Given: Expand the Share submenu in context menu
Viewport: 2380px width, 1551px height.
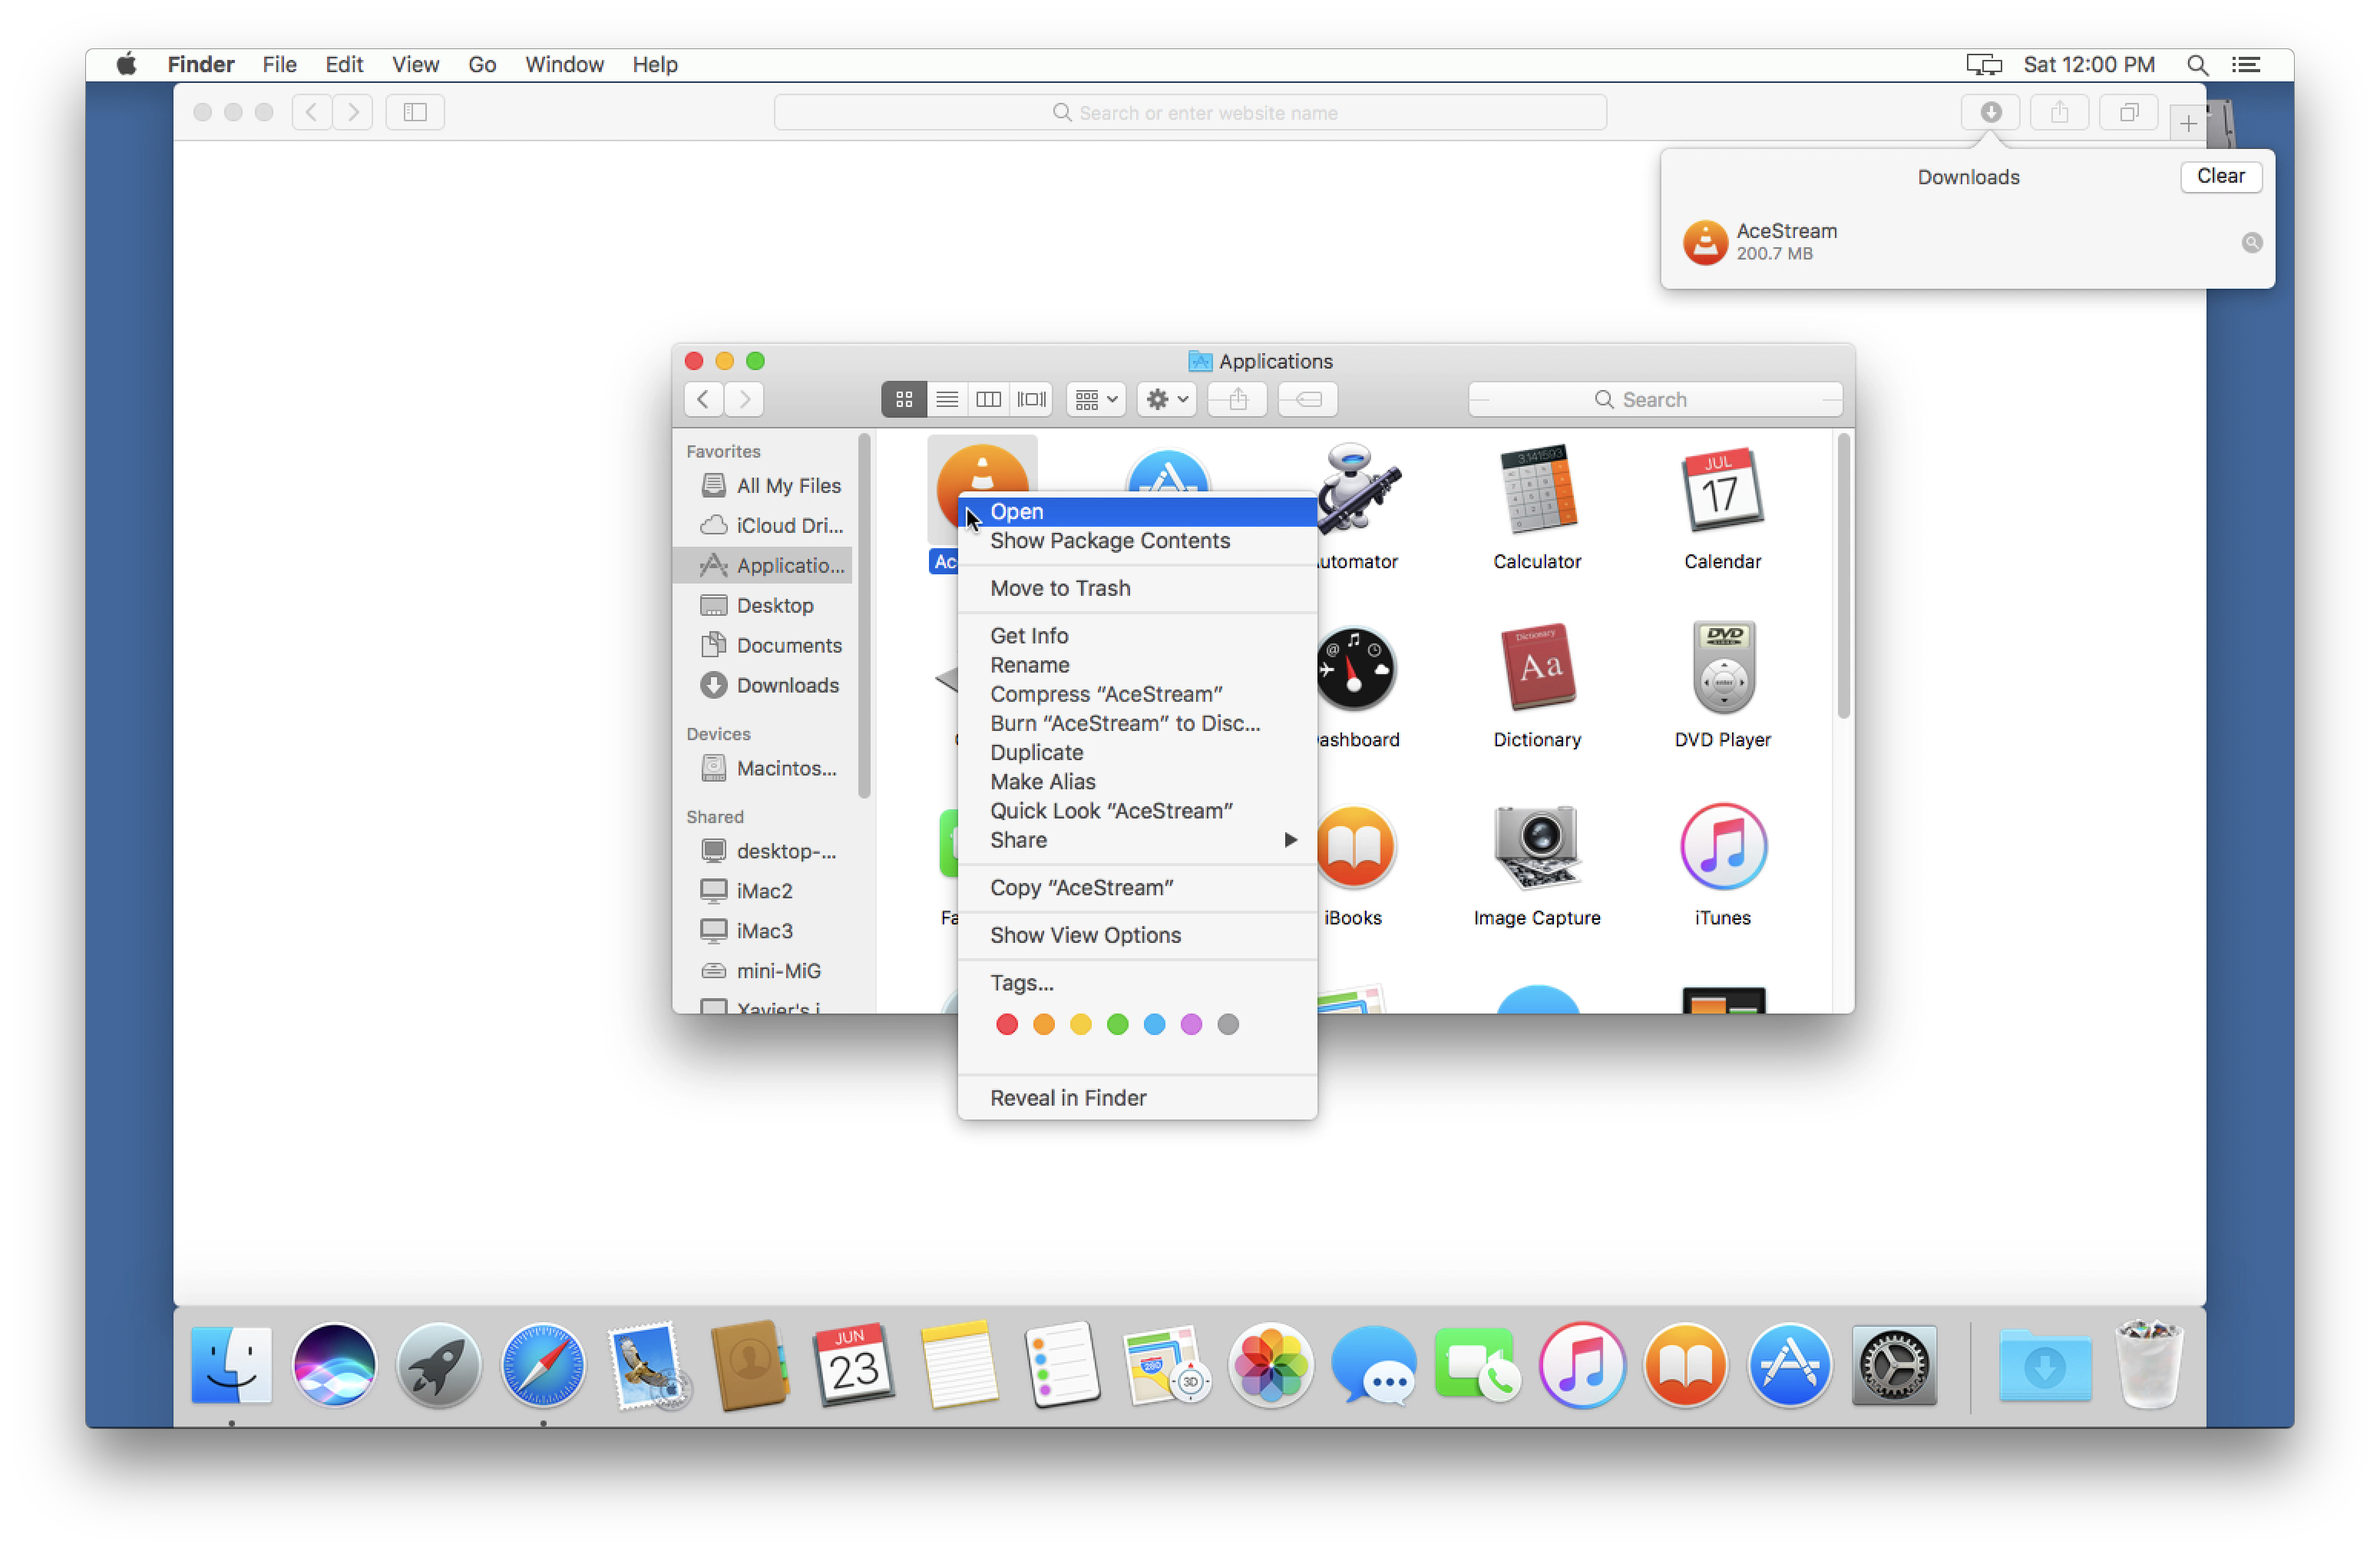Looking at the screenshot, I should pos(1137,840).
